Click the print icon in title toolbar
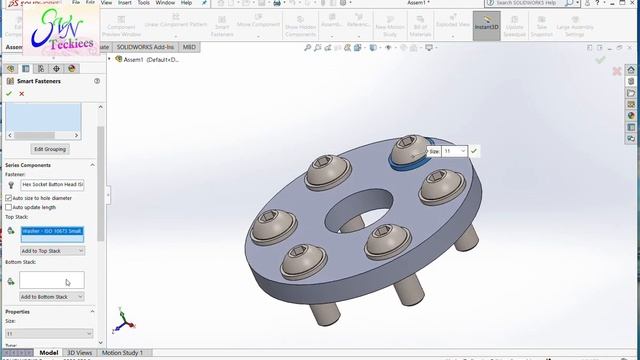640x360 pixels. click(277, 3)
